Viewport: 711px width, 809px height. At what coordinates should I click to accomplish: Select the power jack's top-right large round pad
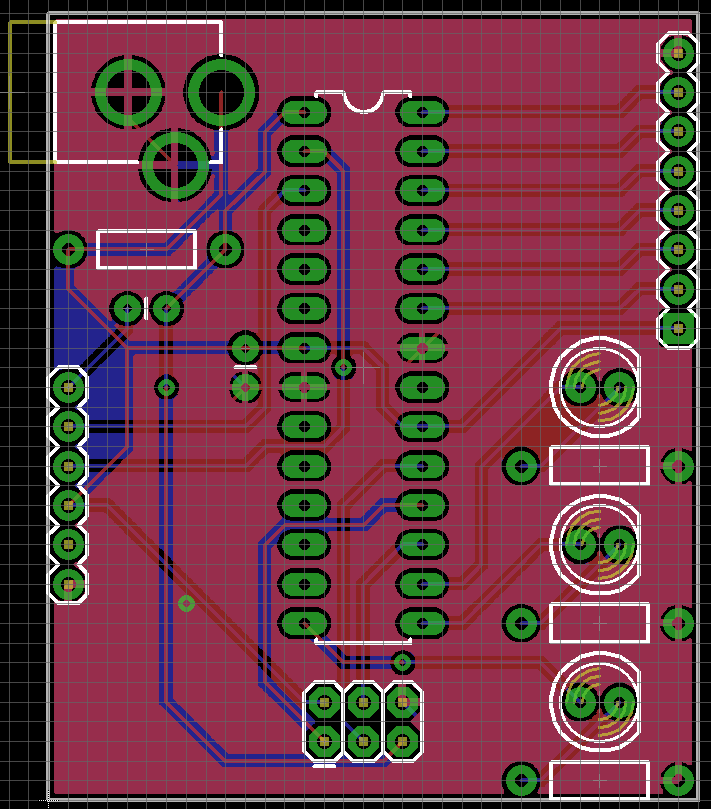tap(221, 92)
